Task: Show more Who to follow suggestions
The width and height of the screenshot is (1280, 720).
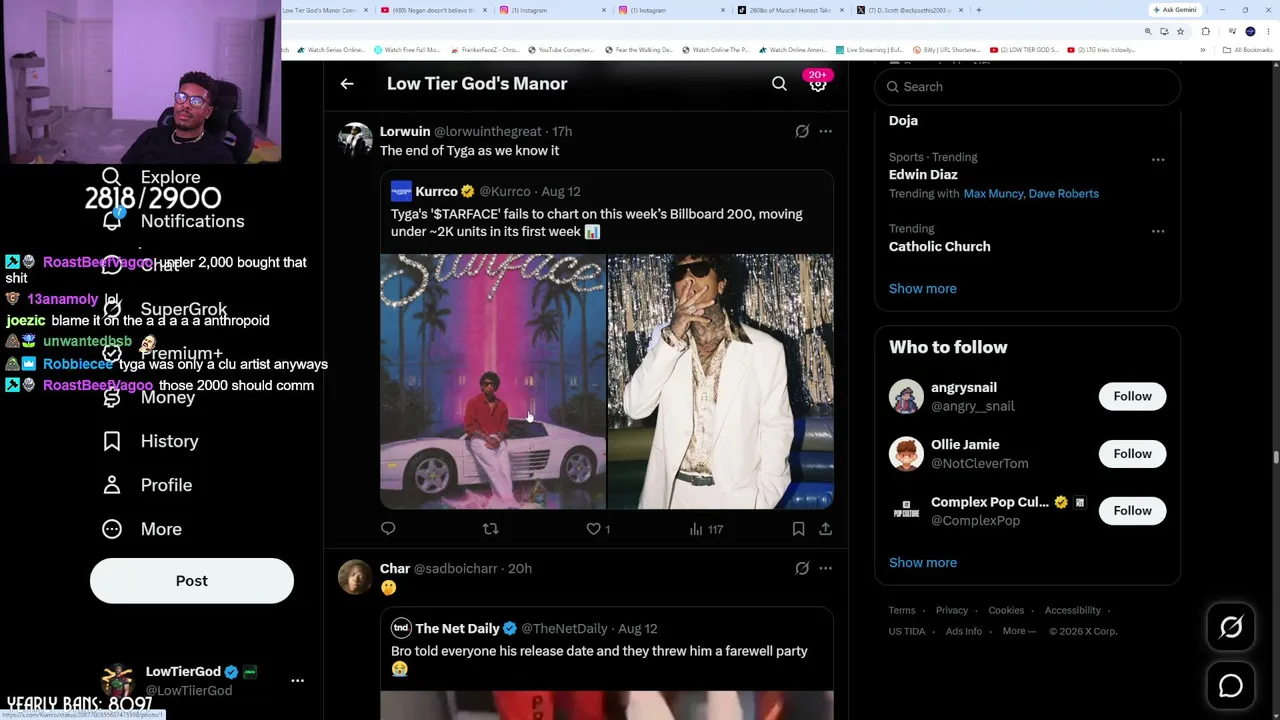Action: pos(922,563)
